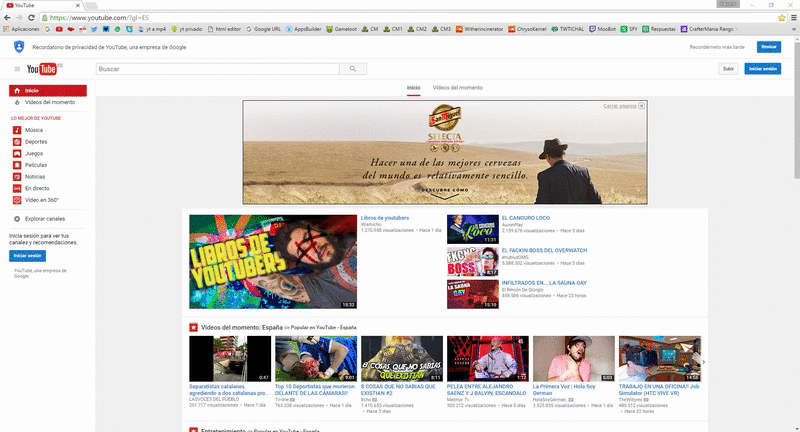Click Popular en YouTube - España link
800x432 pixels.
[323, 327]
